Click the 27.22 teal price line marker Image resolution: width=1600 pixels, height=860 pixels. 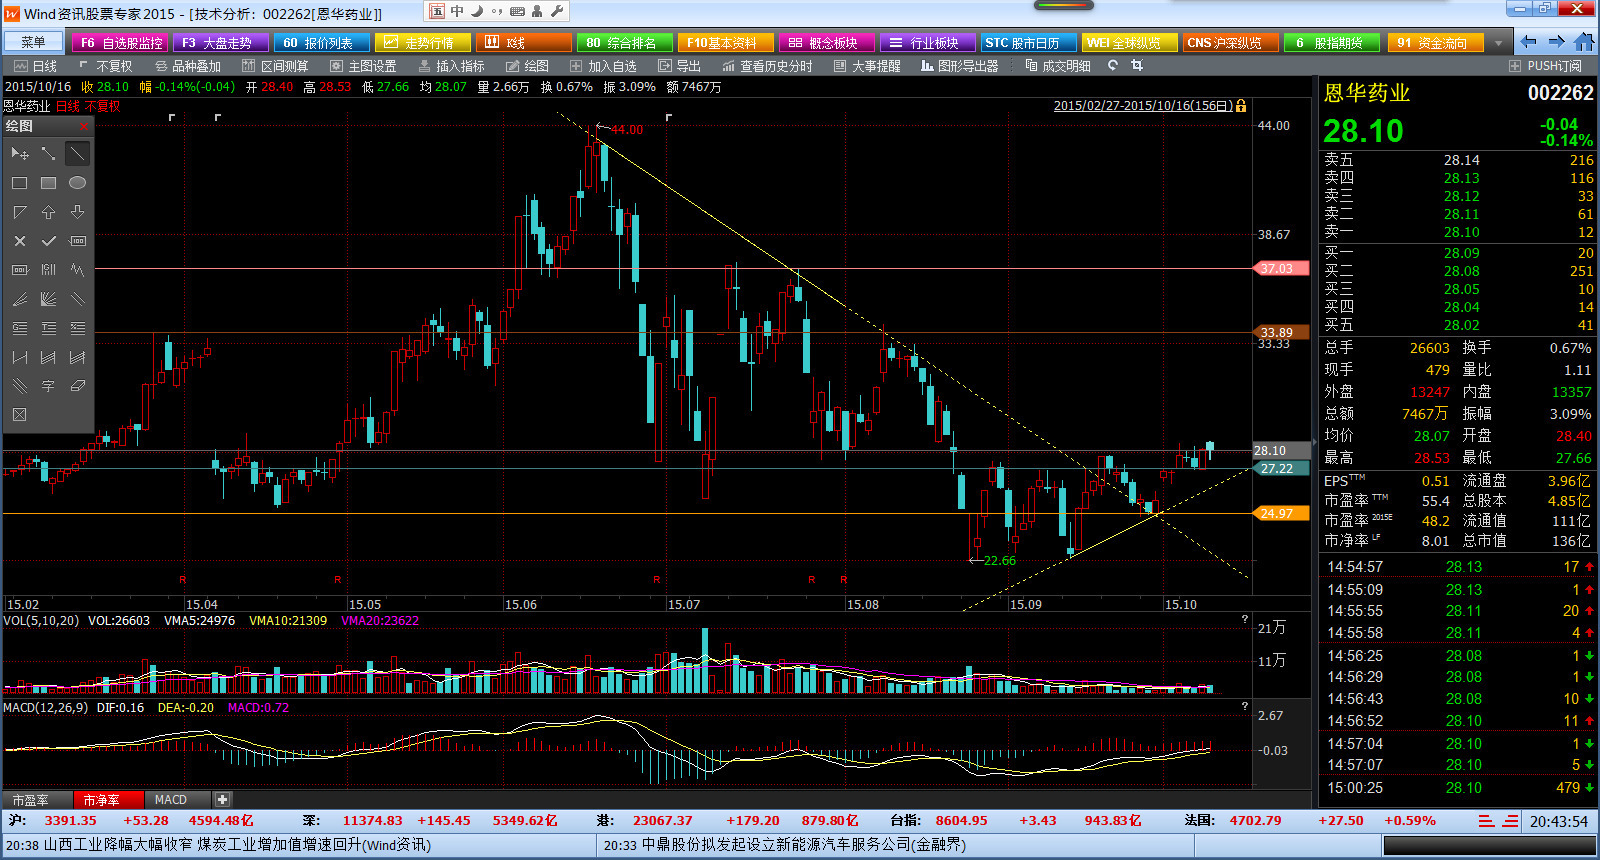tap(1280, 469)
